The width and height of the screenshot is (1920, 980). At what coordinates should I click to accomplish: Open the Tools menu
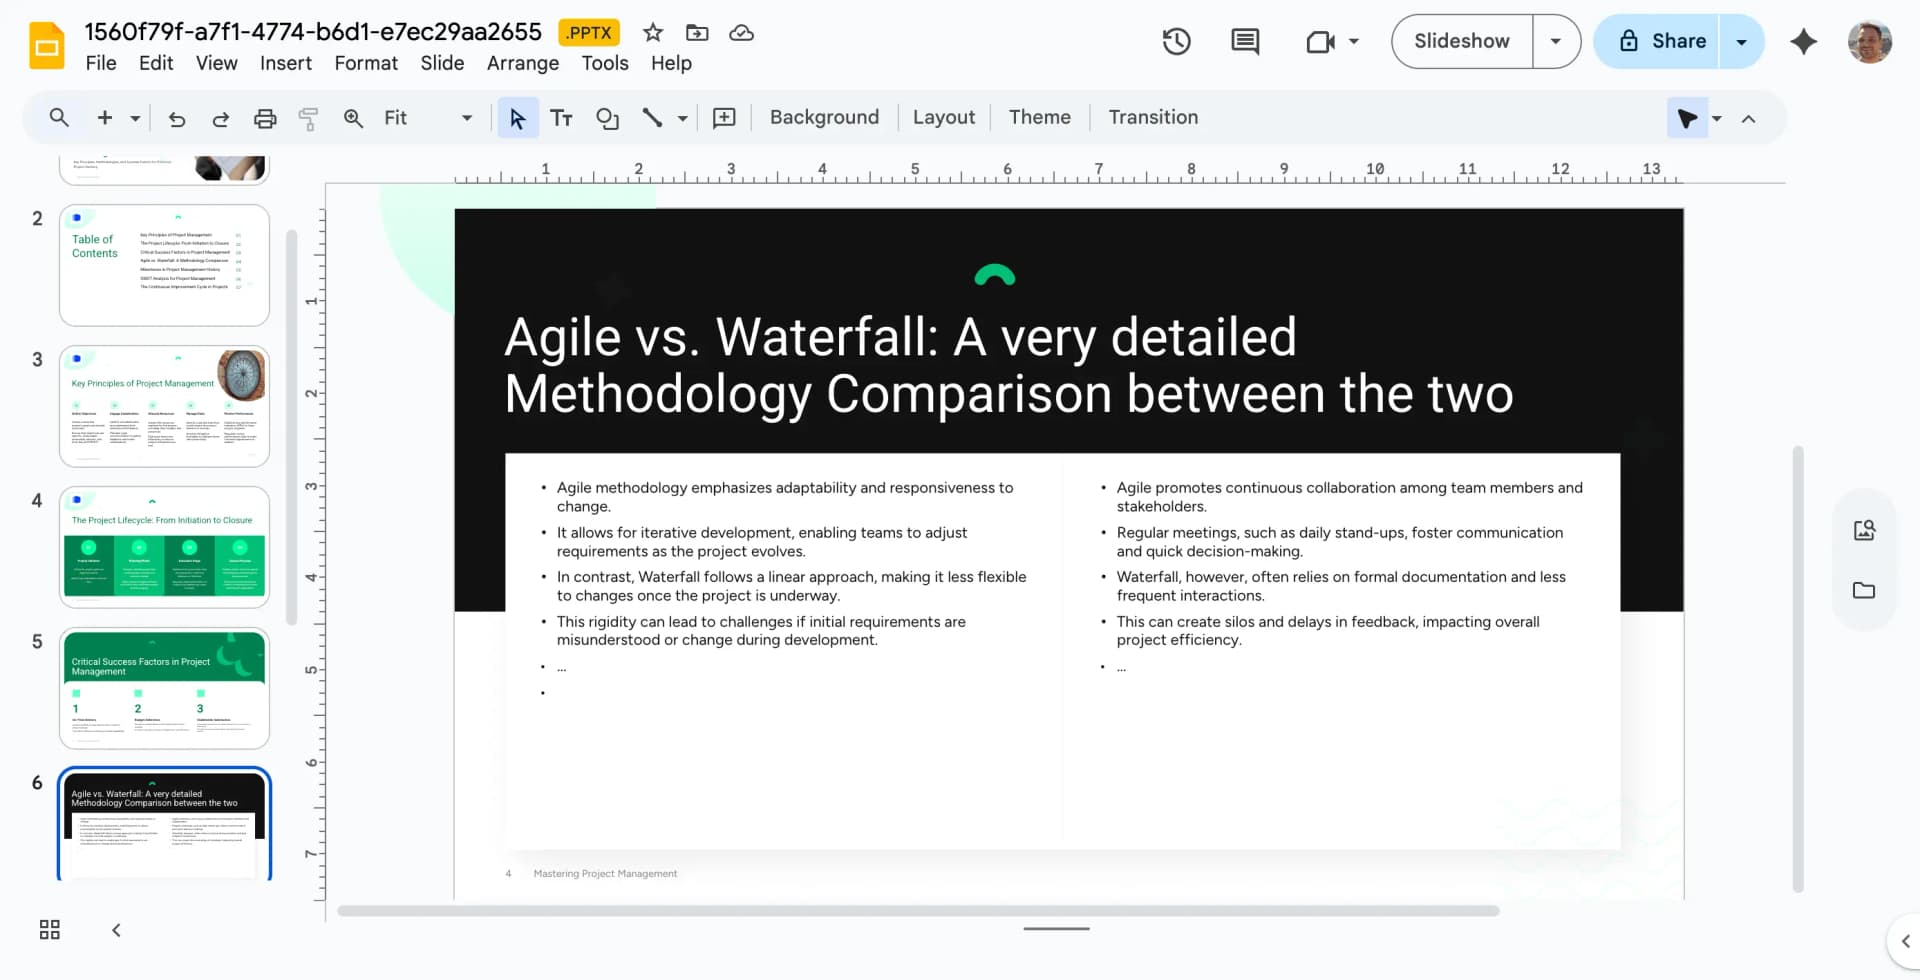click(605, 63)
